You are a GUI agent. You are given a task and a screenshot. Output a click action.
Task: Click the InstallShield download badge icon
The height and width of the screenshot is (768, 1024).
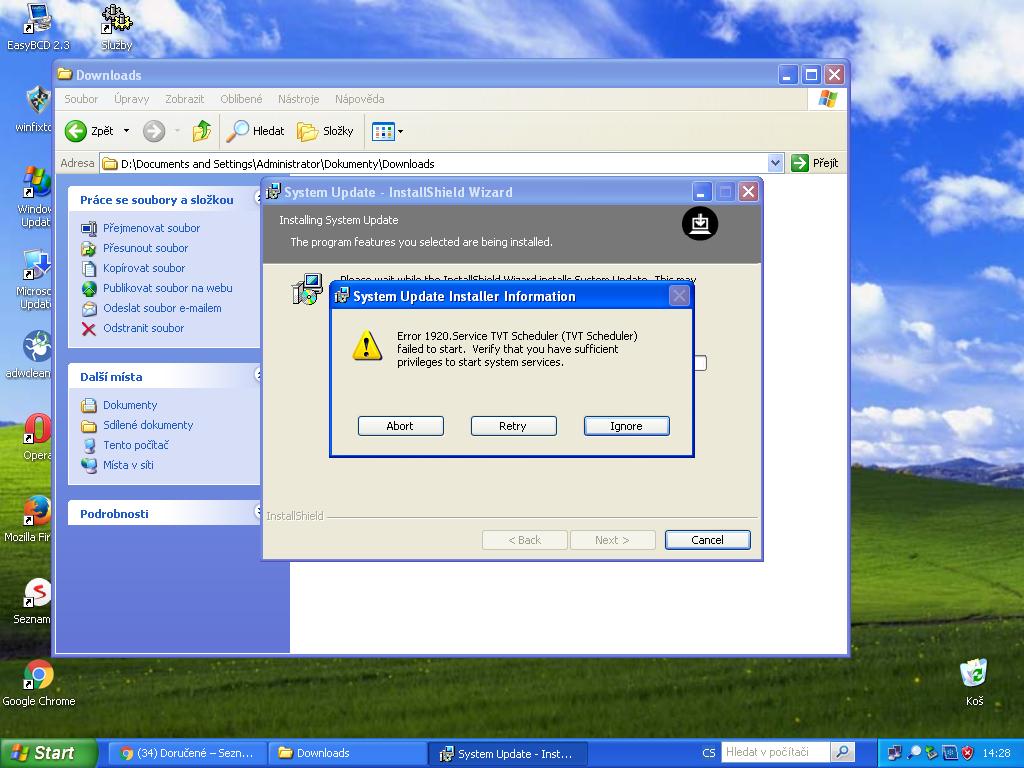point(700,223)
